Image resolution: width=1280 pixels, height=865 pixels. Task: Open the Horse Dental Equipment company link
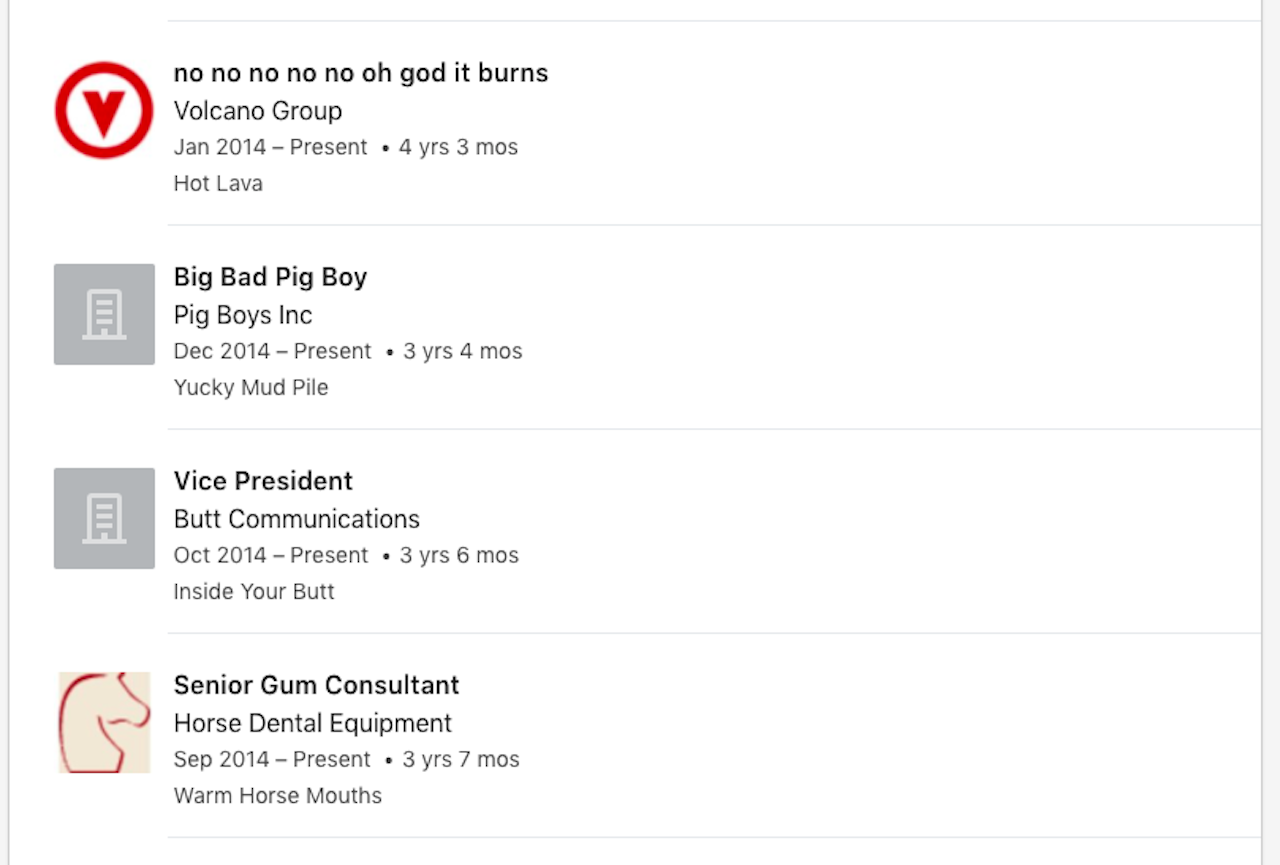point(313,723)
